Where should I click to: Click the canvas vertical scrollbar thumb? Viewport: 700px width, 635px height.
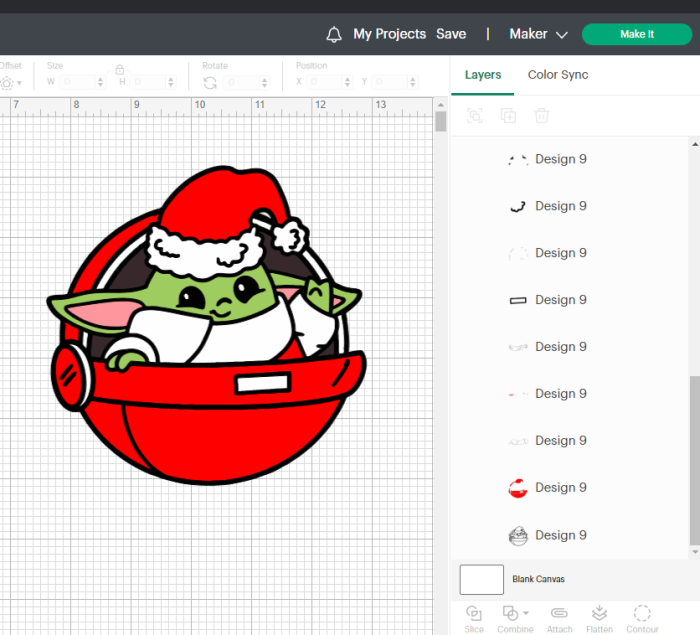click(x=441, y=121)
